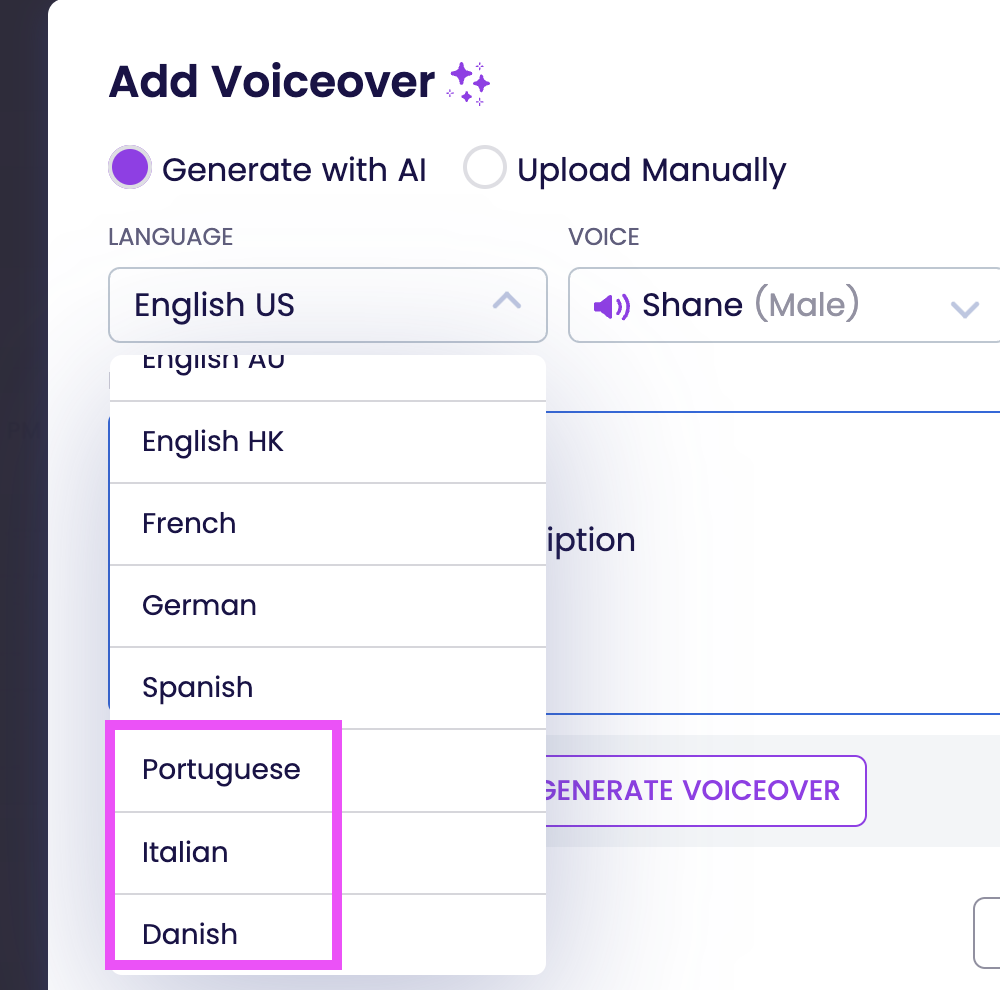Select the Generate with AI radio option
The width and height of the screenshot is (1000, 990).
130,168
